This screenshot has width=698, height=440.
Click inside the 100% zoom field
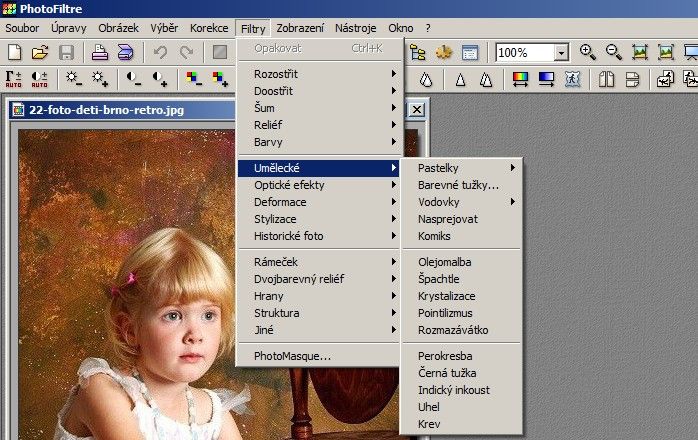(525, 53)
